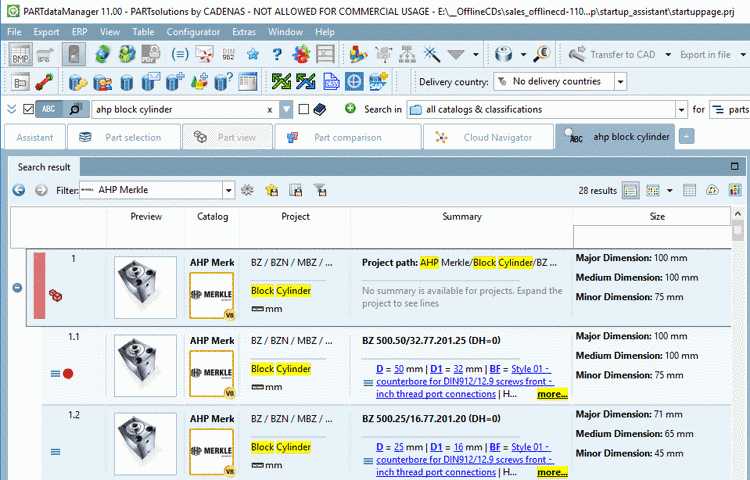Open the Extras menu

point(244,32)
